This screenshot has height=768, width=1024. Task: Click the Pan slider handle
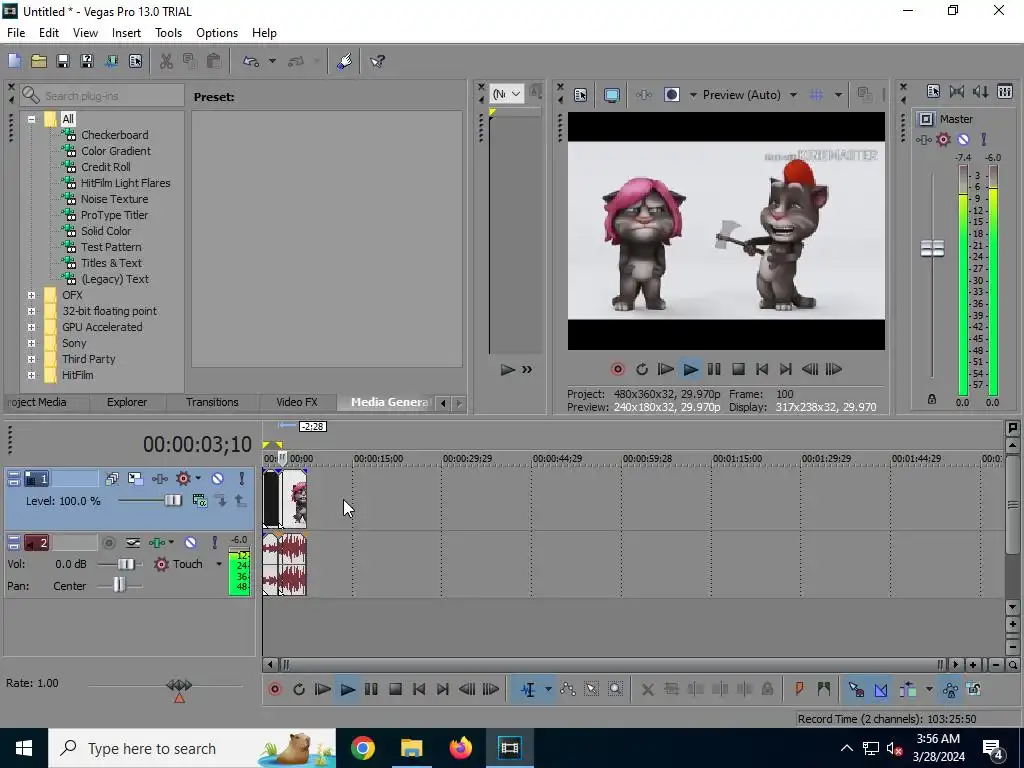coord(118,586)
